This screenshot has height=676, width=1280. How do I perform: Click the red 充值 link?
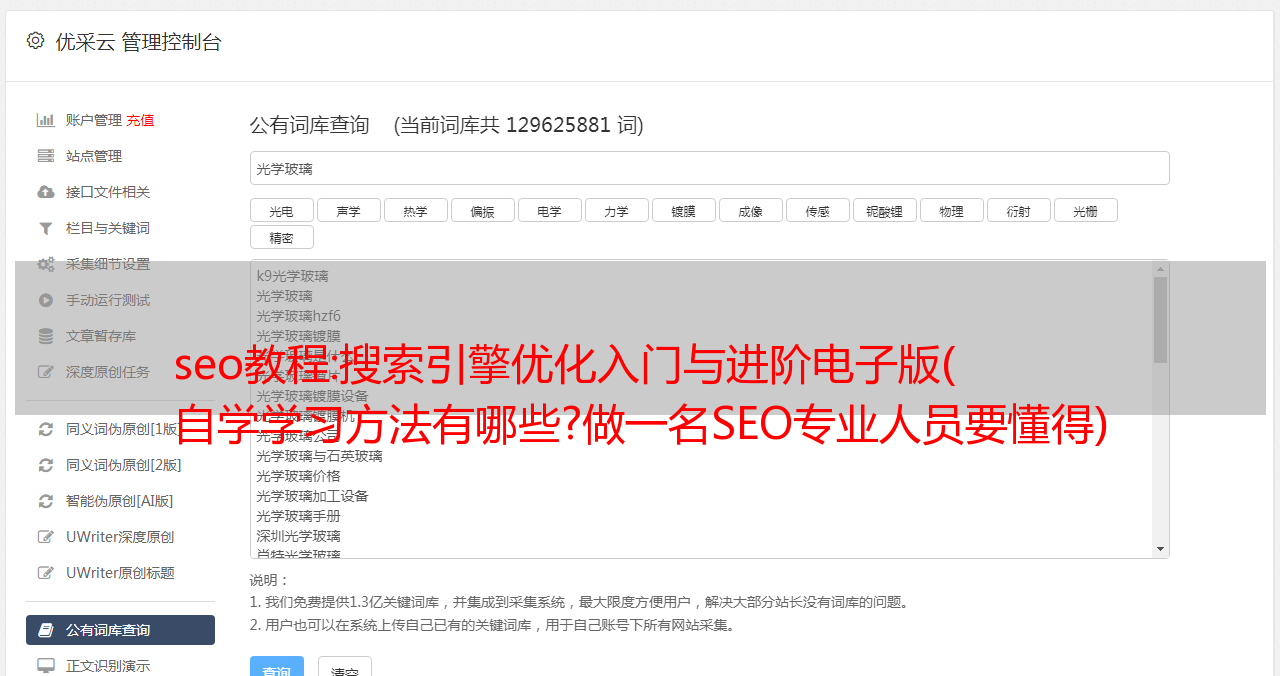(140, 120)
